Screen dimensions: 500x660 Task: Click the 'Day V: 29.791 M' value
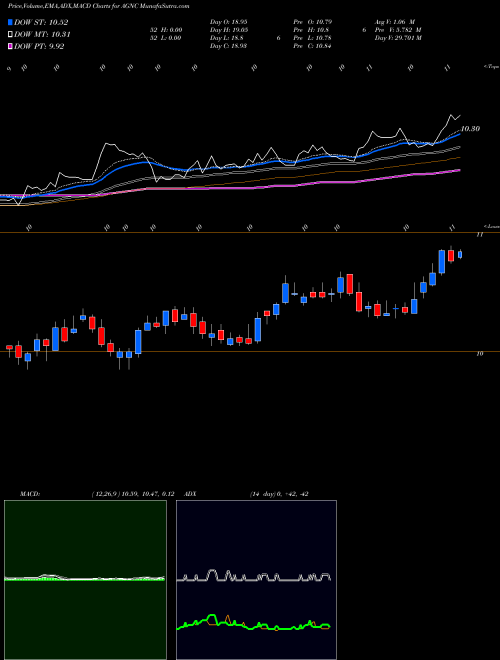398,38
